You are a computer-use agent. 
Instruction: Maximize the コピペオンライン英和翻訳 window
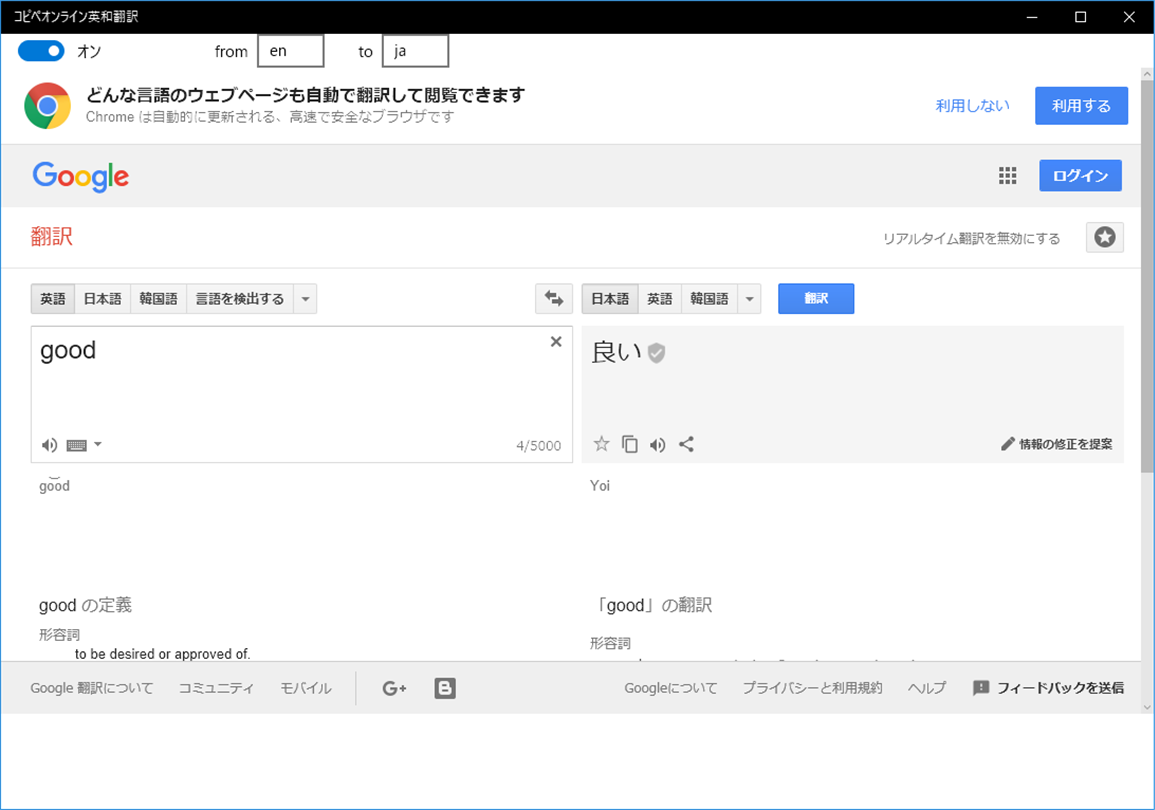[1081, 17]
